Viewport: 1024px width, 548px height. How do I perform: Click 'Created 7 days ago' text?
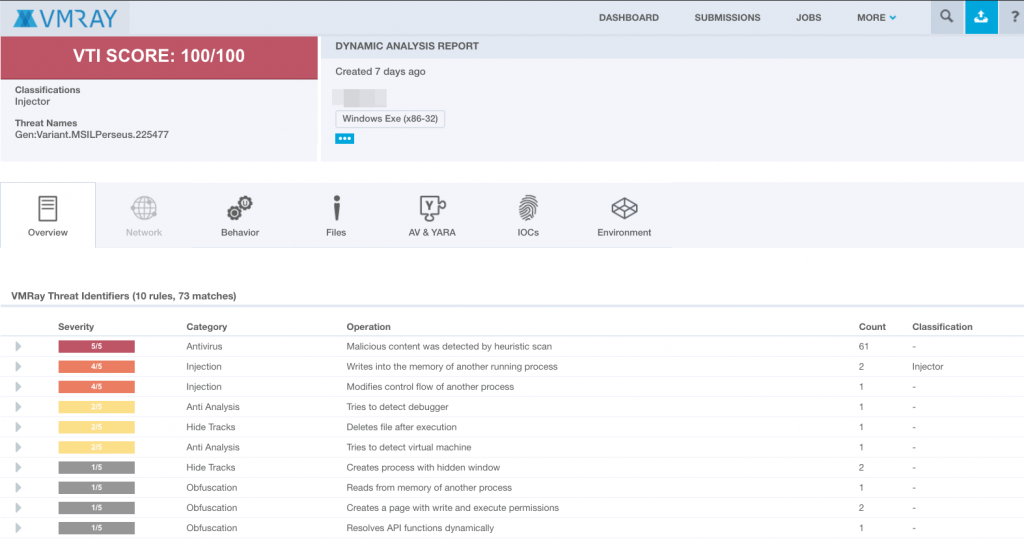[x=380, y=72]
